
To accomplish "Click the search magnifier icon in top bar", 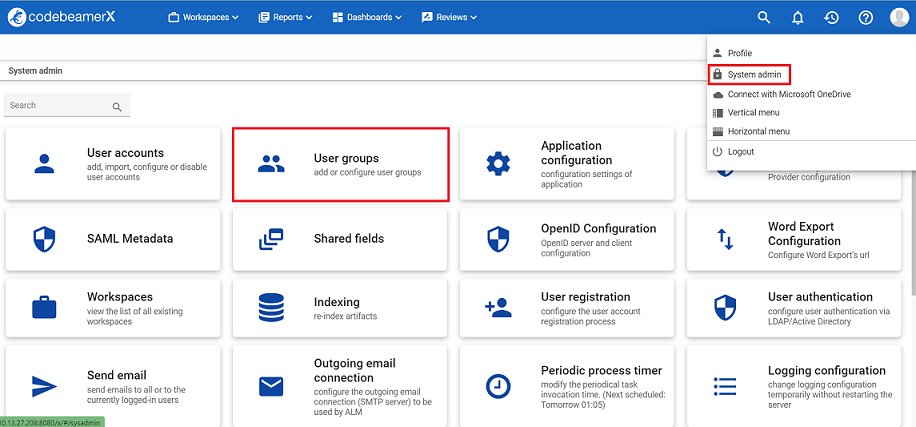I will tap(764, 17).
